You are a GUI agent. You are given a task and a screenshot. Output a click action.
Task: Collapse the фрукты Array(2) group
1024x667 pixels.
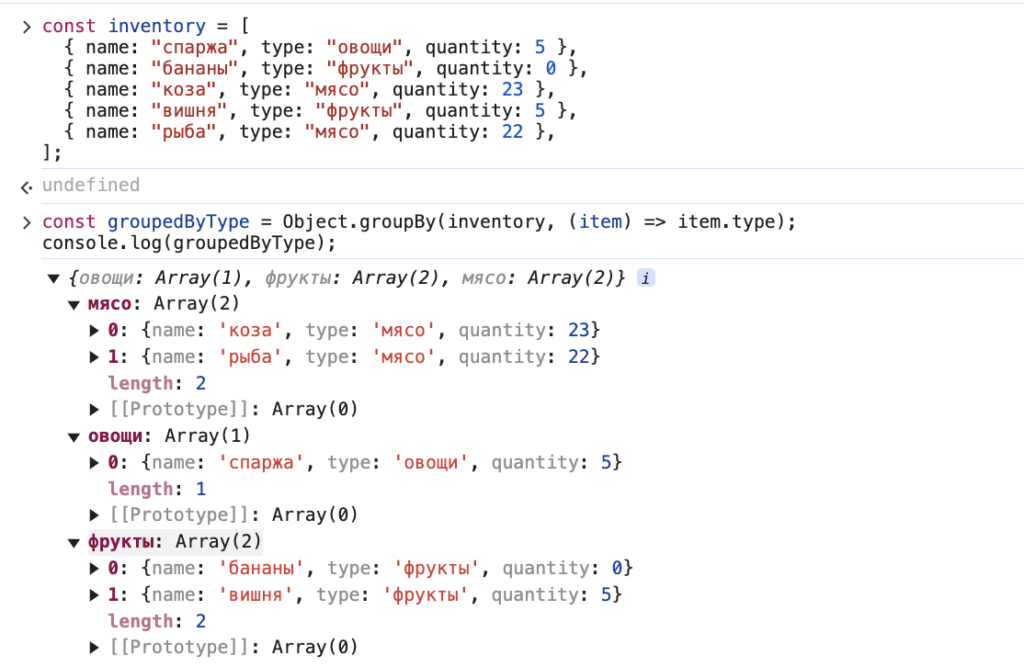74,542
